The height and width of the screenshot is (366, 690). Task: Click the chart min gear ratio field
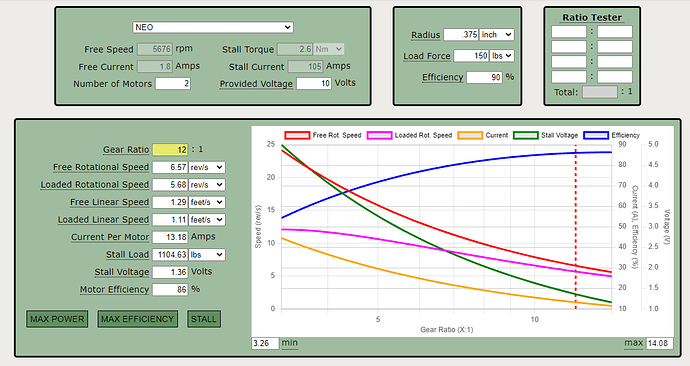(265, 343)
